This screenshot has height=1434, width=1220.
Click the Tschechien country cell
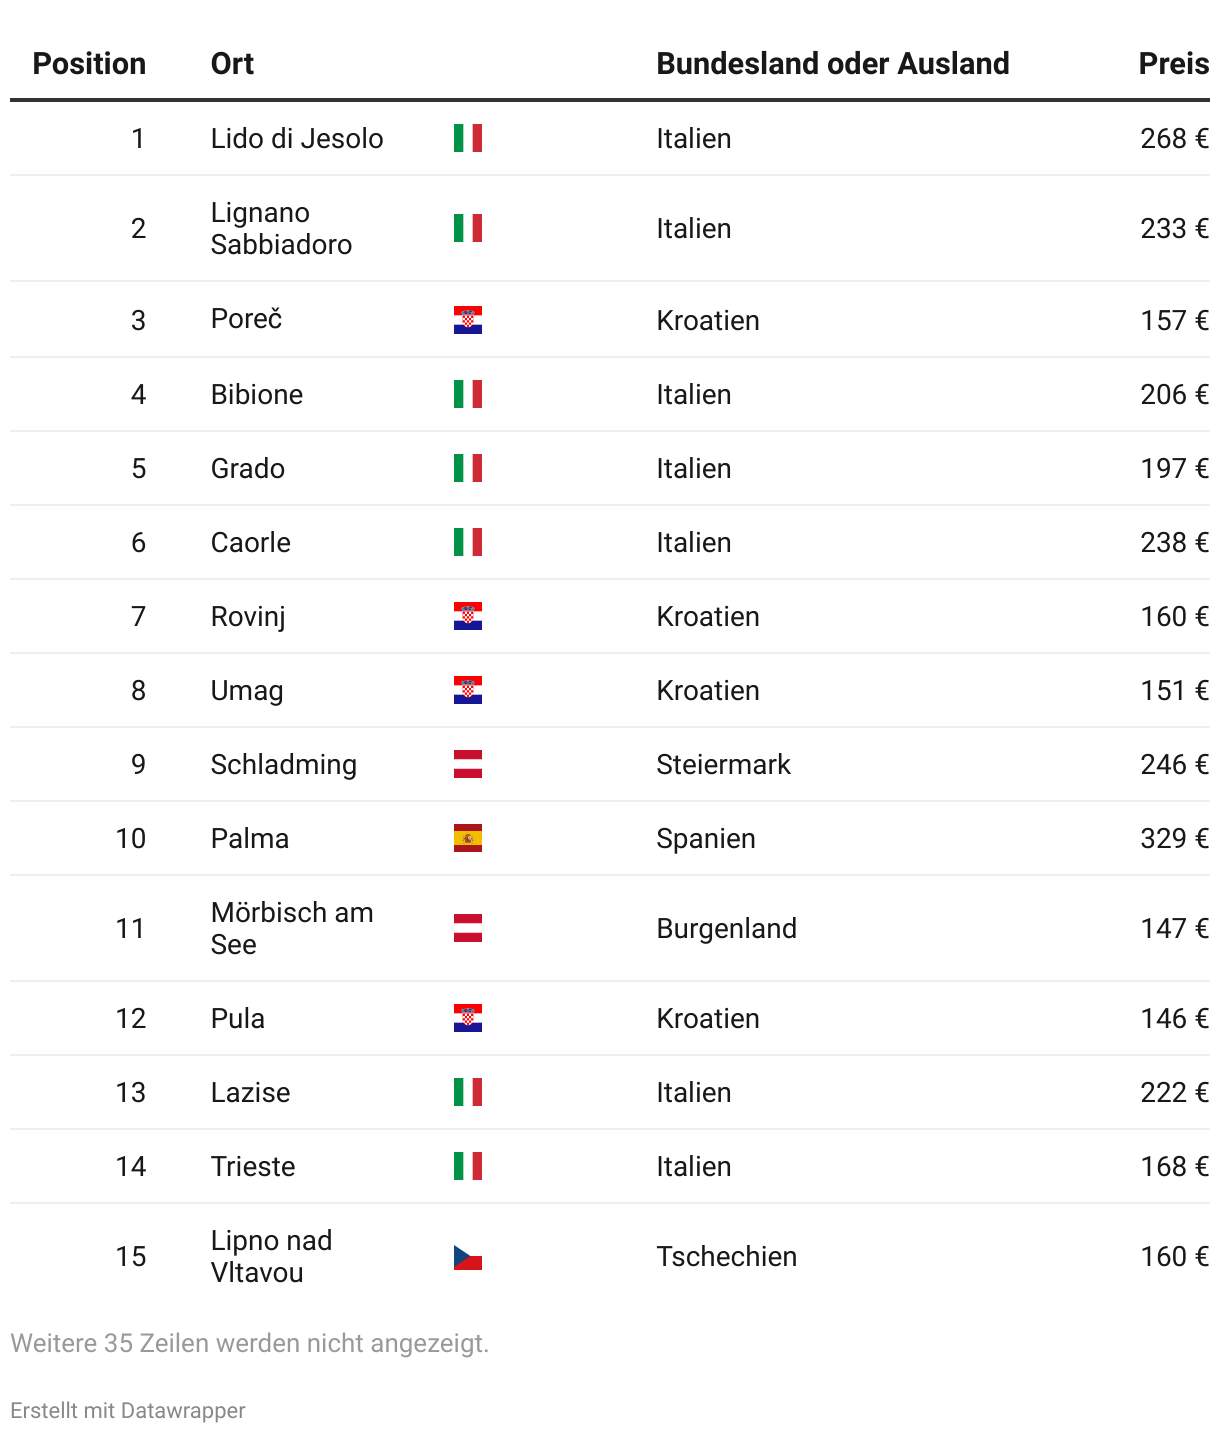pos(726,1256)
